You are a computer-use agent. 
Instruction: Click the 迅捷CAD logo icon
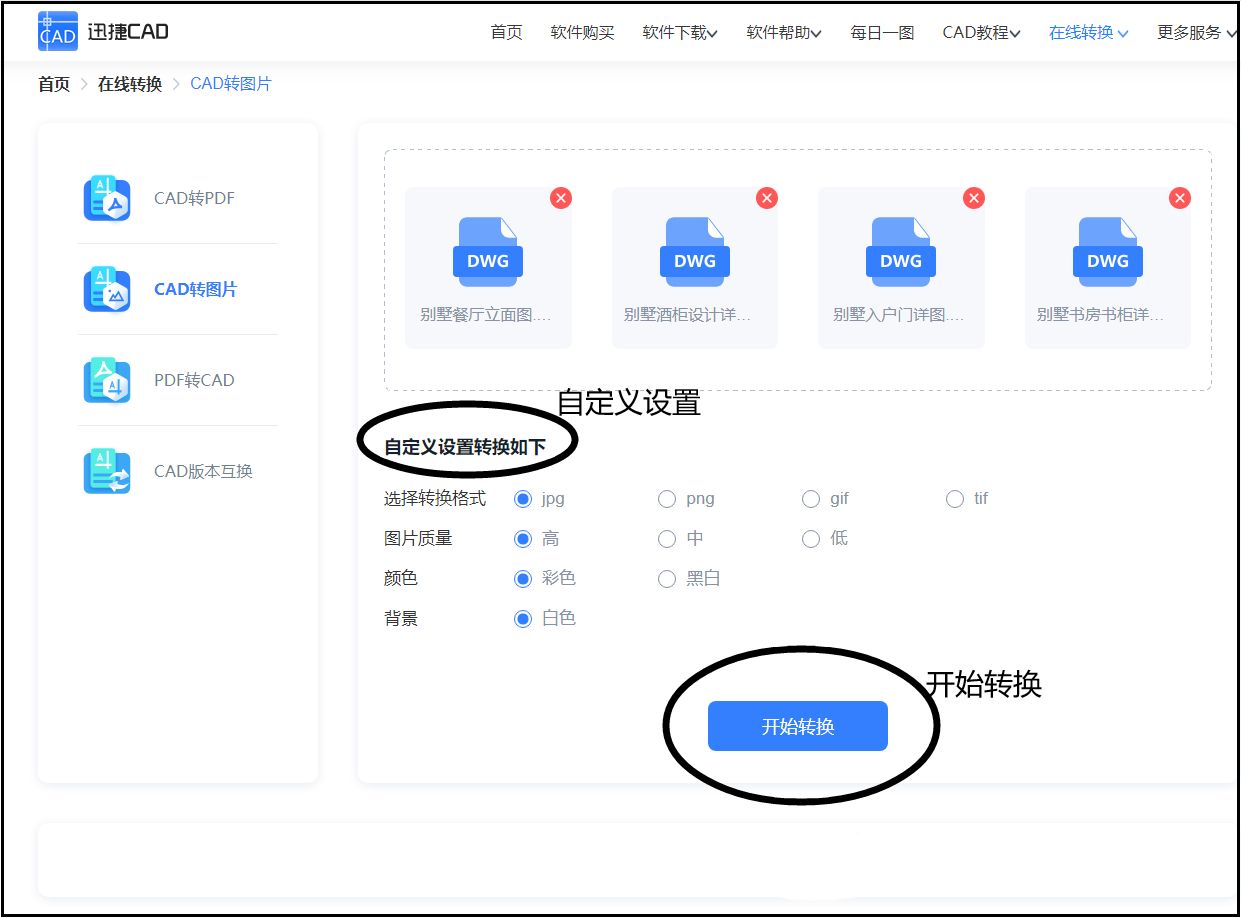57,31
